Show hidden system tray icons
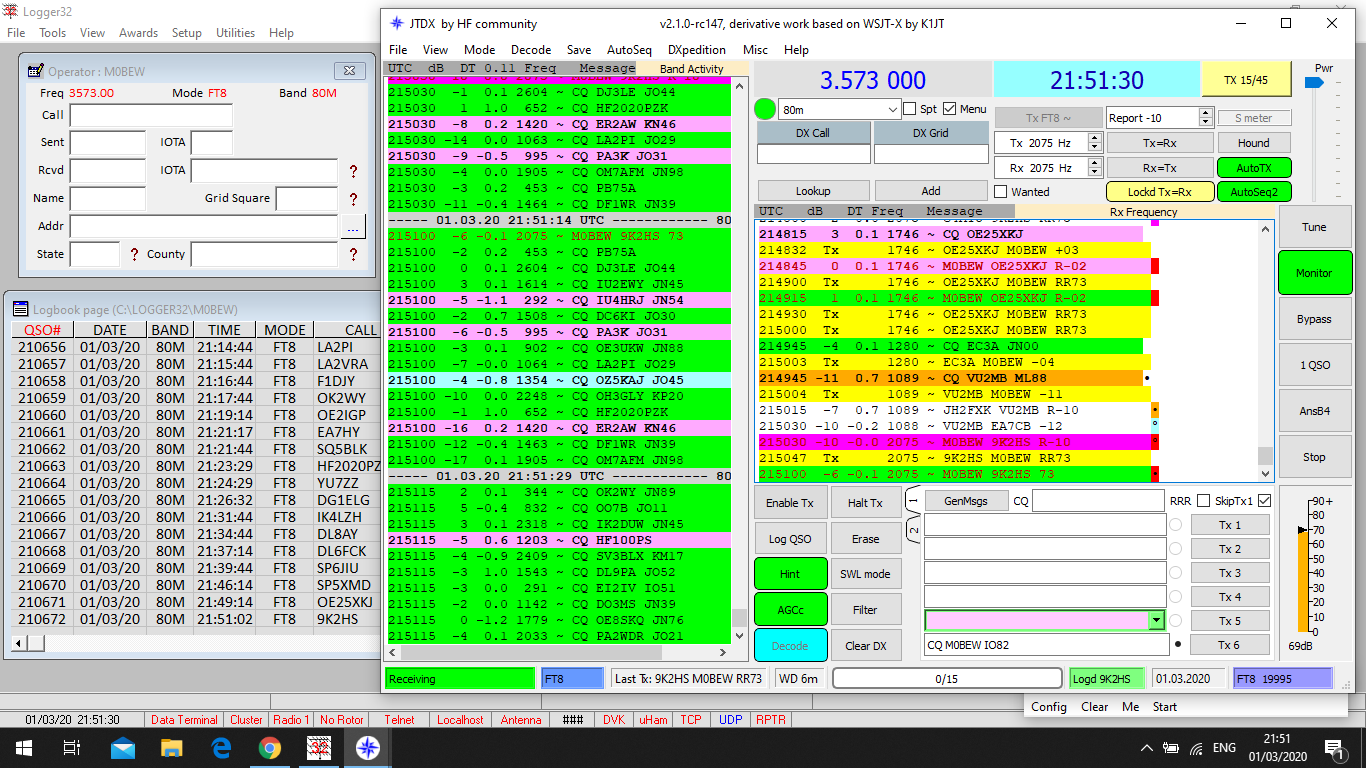1366x768 pixels. pos(1147,747)
